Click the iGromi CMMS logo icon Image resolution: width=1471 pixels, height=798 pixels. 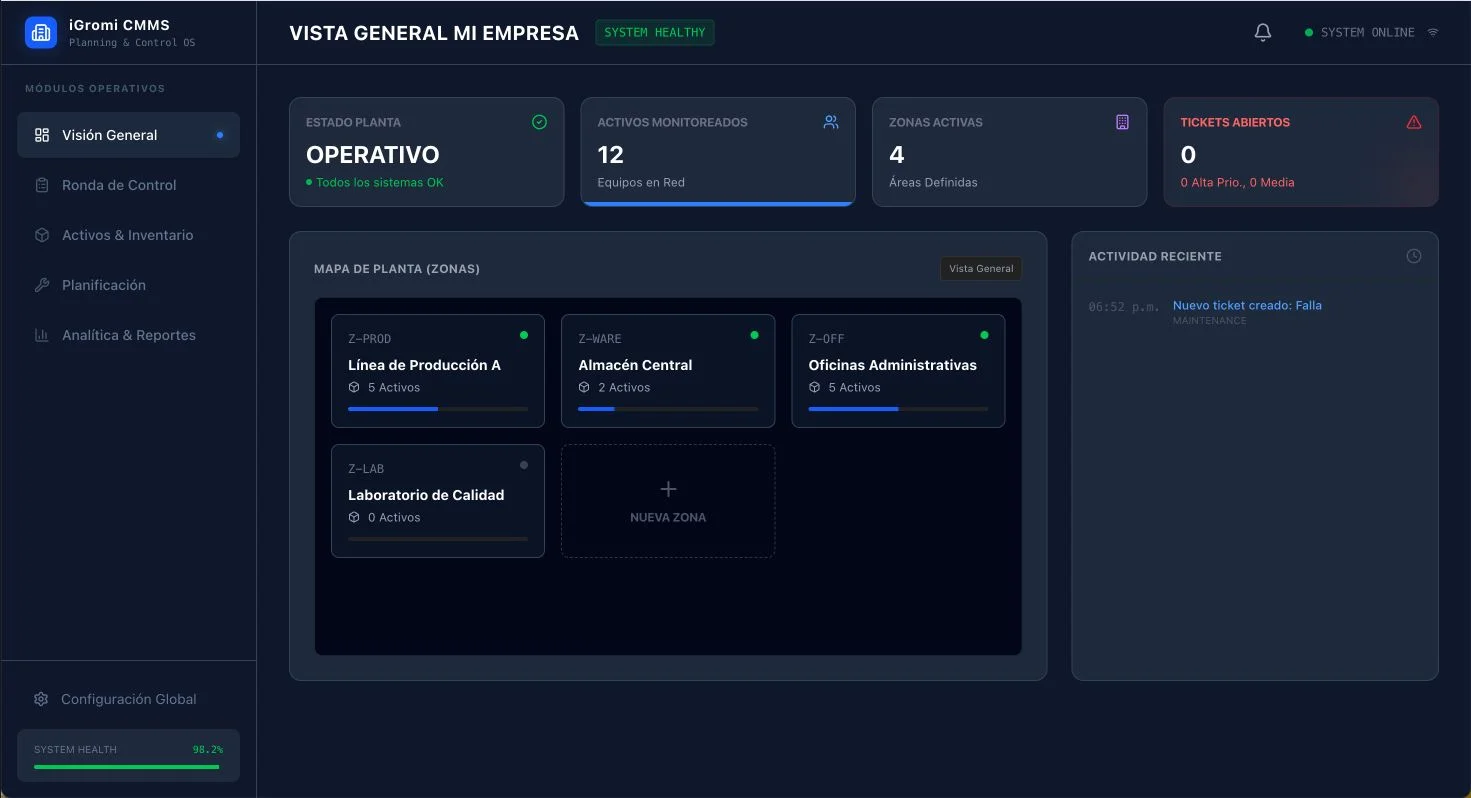click(40, 31)
